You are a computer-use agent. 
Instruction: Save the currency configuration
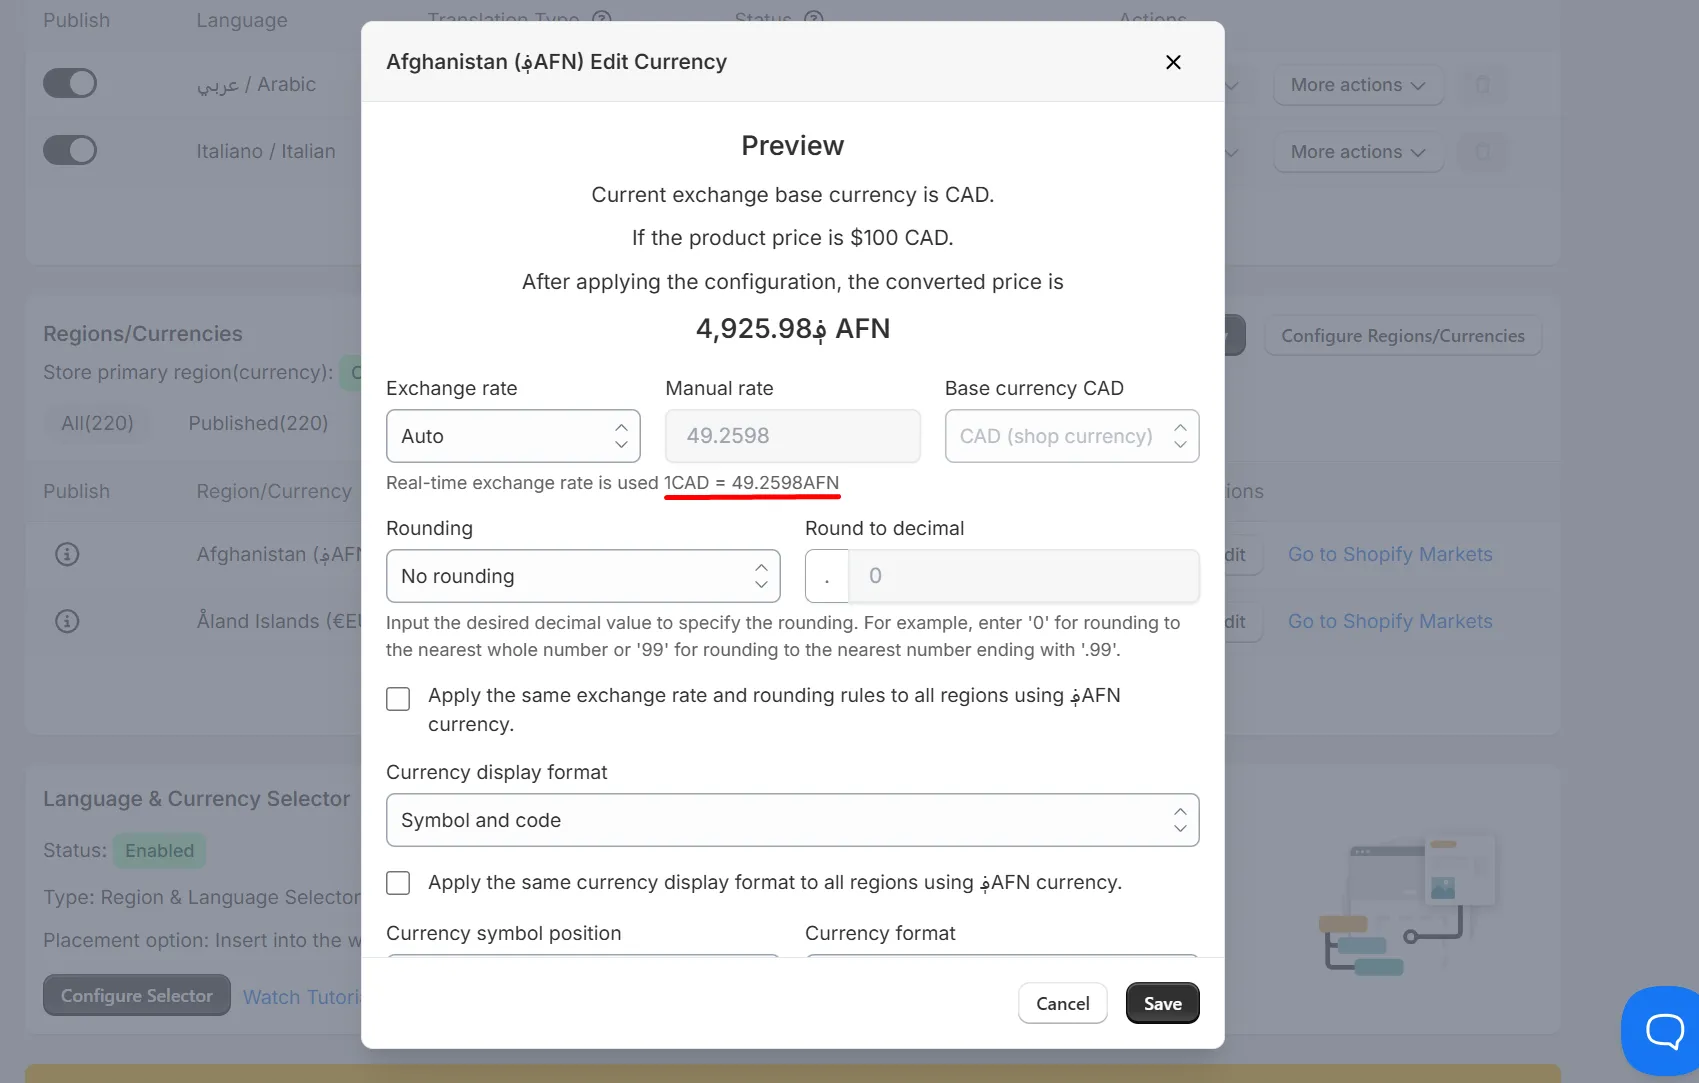pyautogui.click(x=1162, y=1003)
